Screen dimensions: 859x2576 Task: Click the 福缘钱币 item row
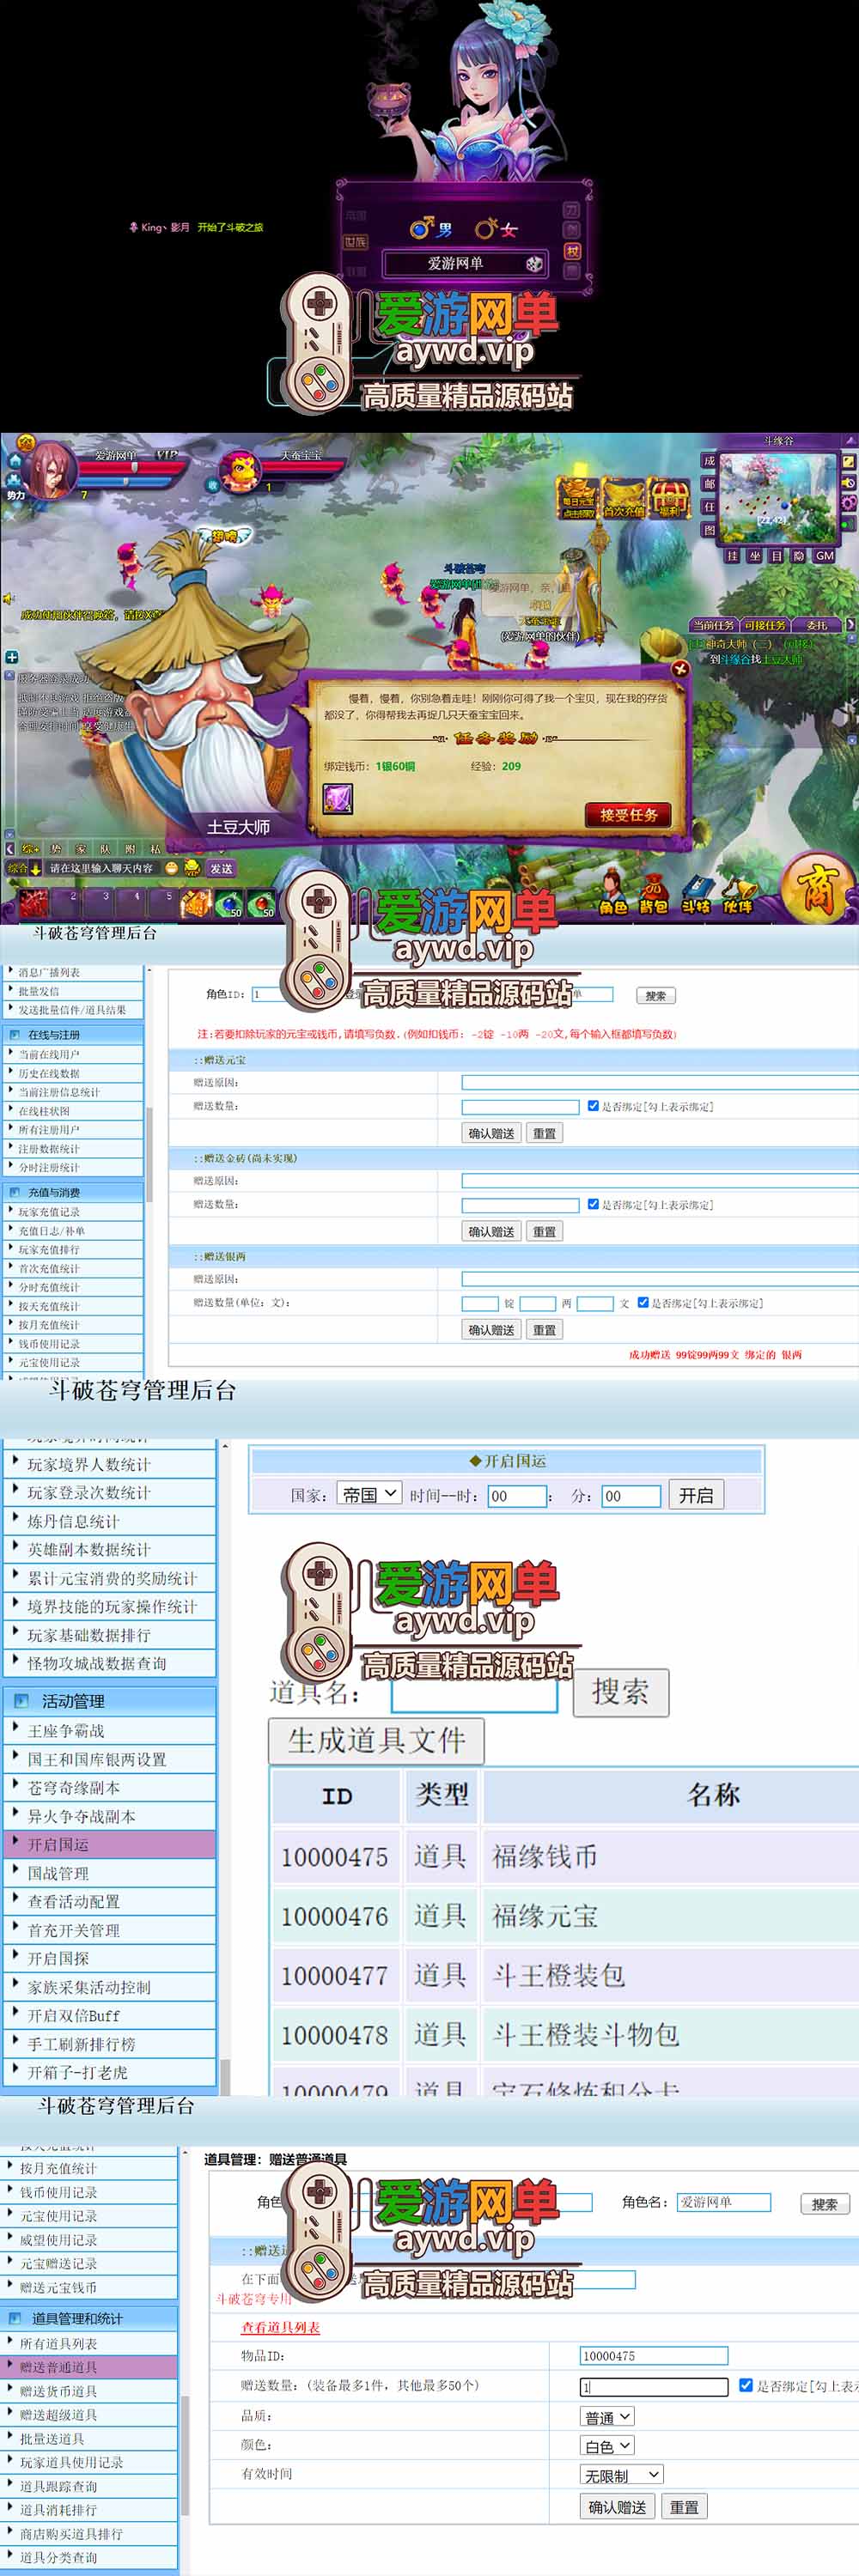[x=566, y=1857]
